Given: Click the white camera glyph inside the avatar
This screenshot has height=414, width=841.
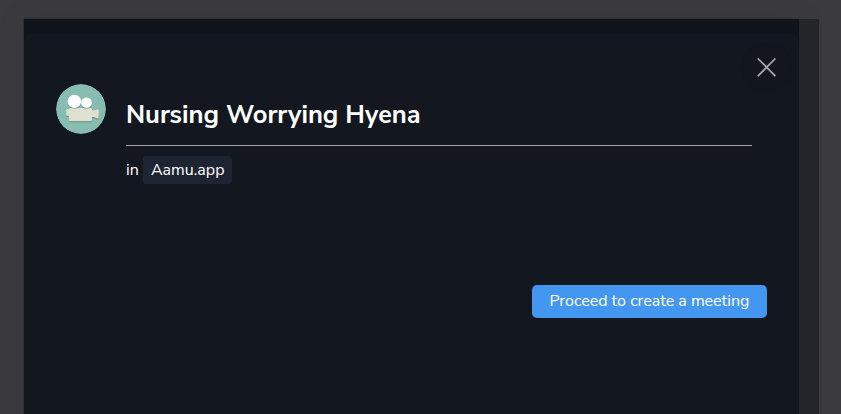Looking at the screenshot, I should (x=81, y=109).
